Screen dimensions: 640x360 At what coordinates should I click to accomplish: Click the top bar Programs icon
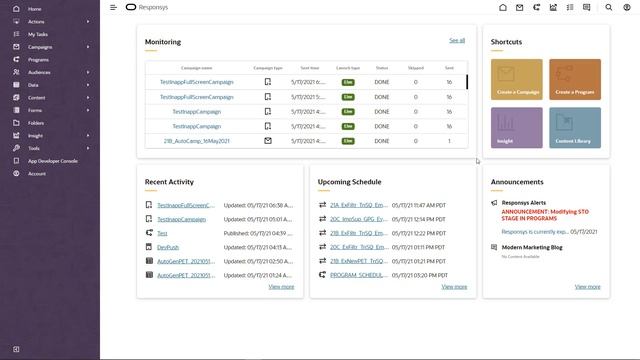pos(536,7)
